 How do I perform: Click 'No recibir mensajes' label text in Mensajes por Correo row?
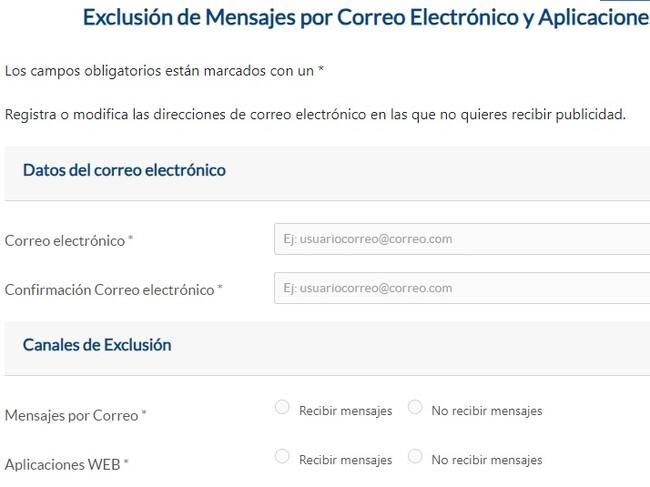[487, 411]
